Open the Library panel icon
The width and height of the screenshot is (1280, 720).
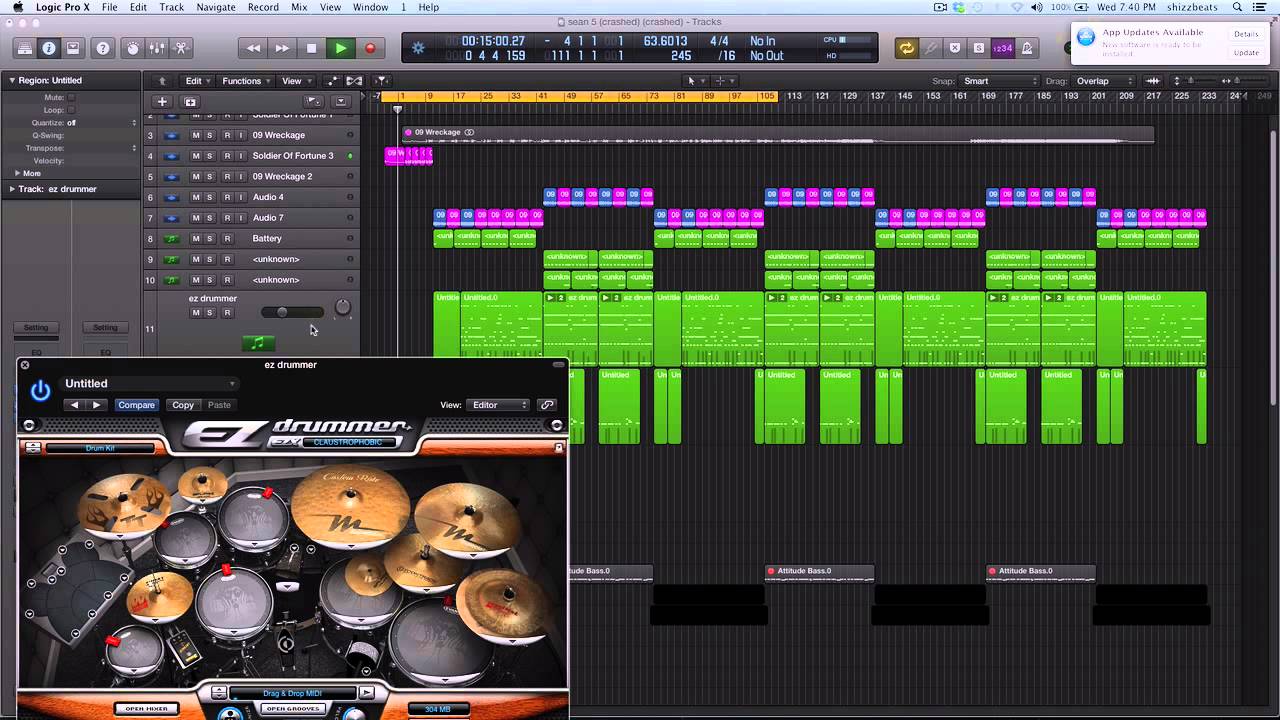(24, 48)
